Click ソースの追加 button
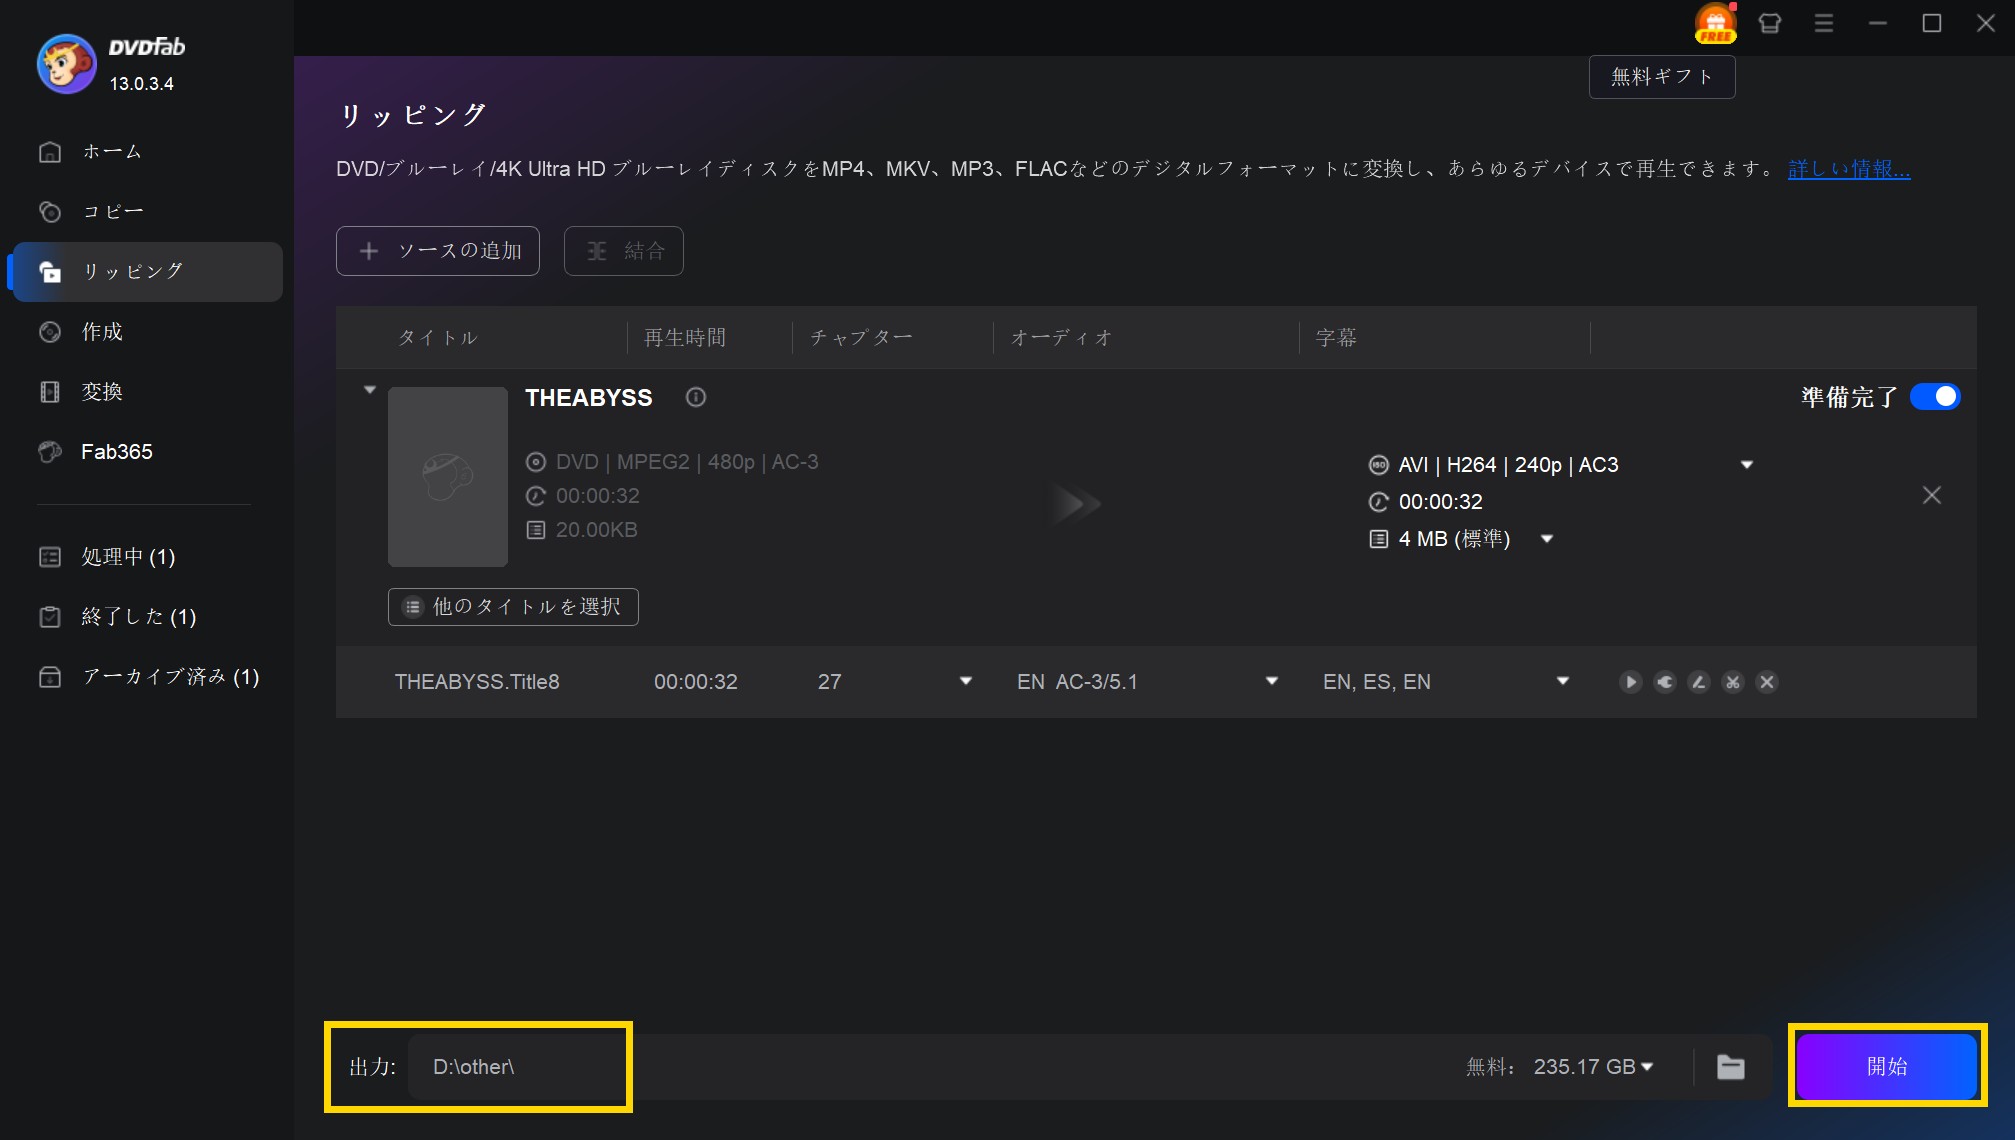Image resolution: width=2015 pixels, height=1140 pixels. (438, 251)
